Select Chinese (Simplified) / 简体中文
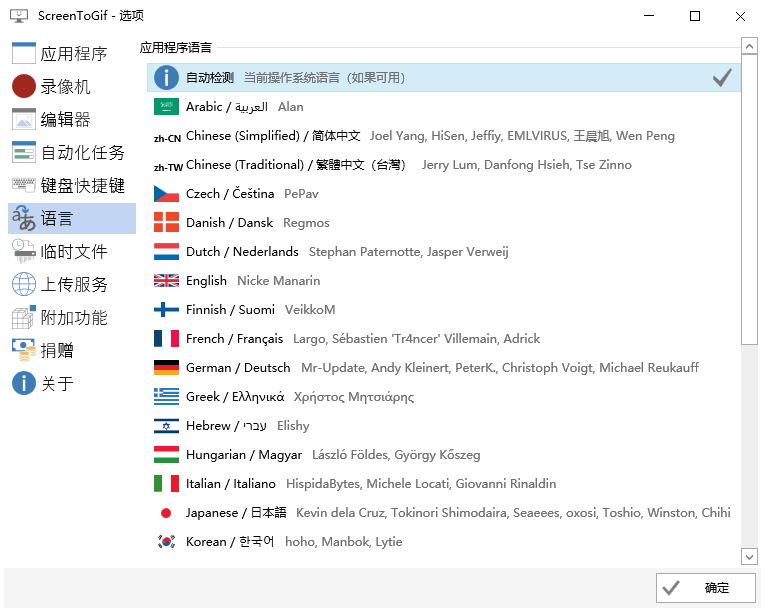Screen dimensions: 765x610 tap(443, 136)
